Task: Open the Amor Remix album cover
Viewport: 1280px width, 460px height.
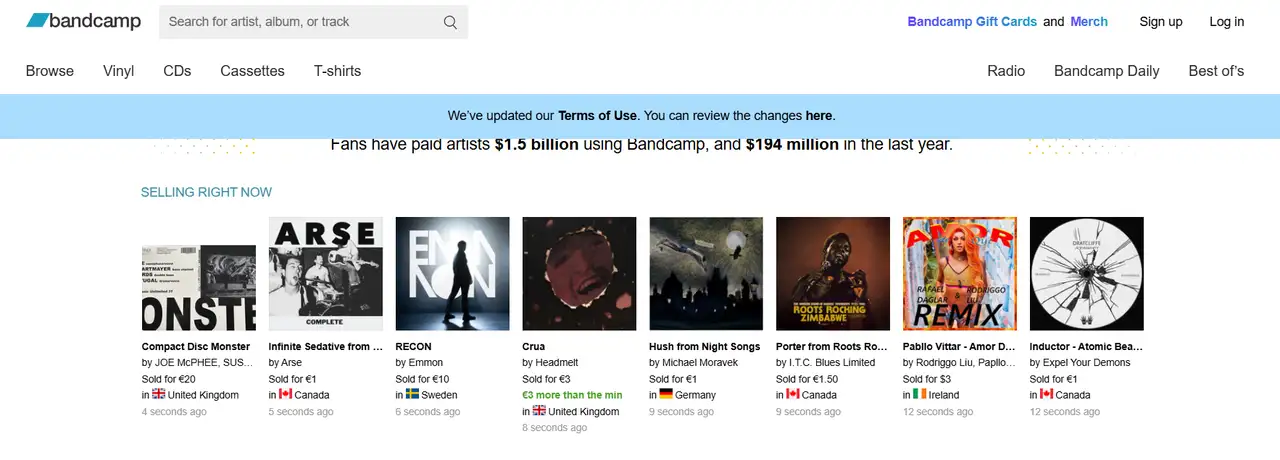Action: pos(960,274)
